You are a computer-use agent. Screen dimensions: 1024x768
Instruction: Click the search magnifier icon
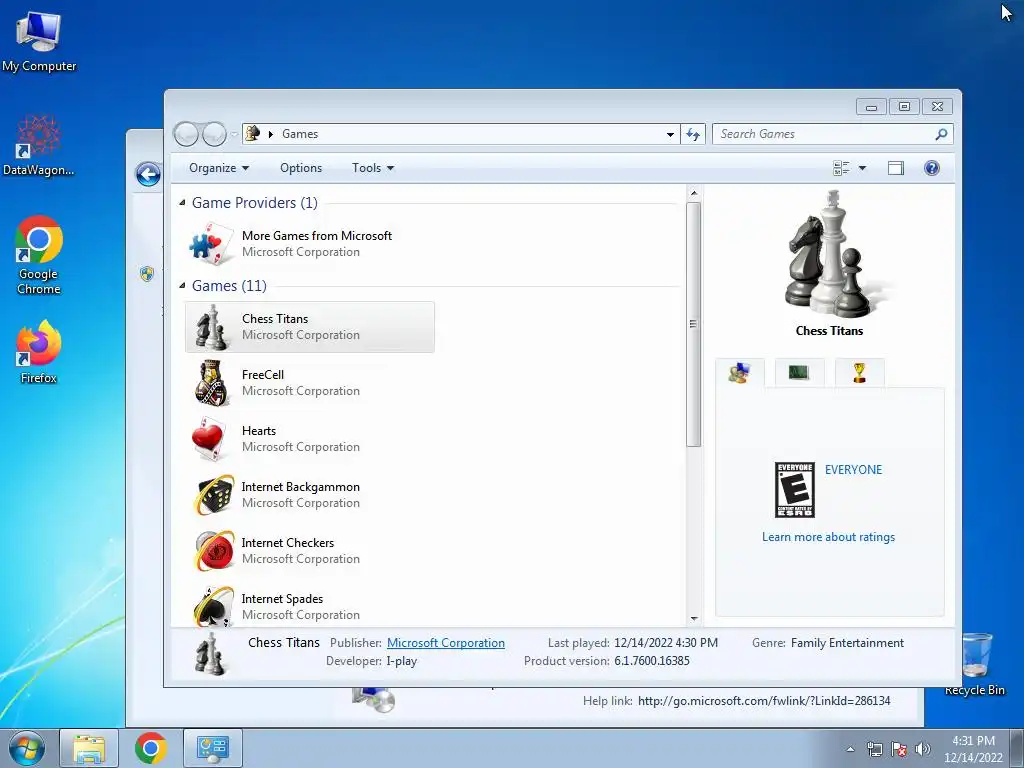941,134
